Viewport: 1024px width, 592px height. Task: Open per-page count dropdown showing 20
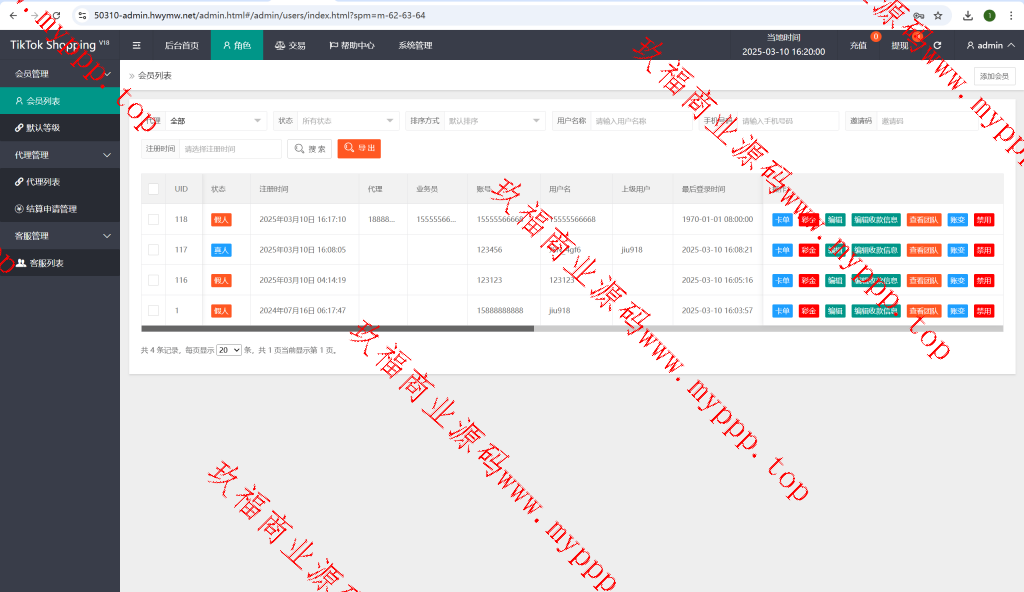[x=229, y=350]
